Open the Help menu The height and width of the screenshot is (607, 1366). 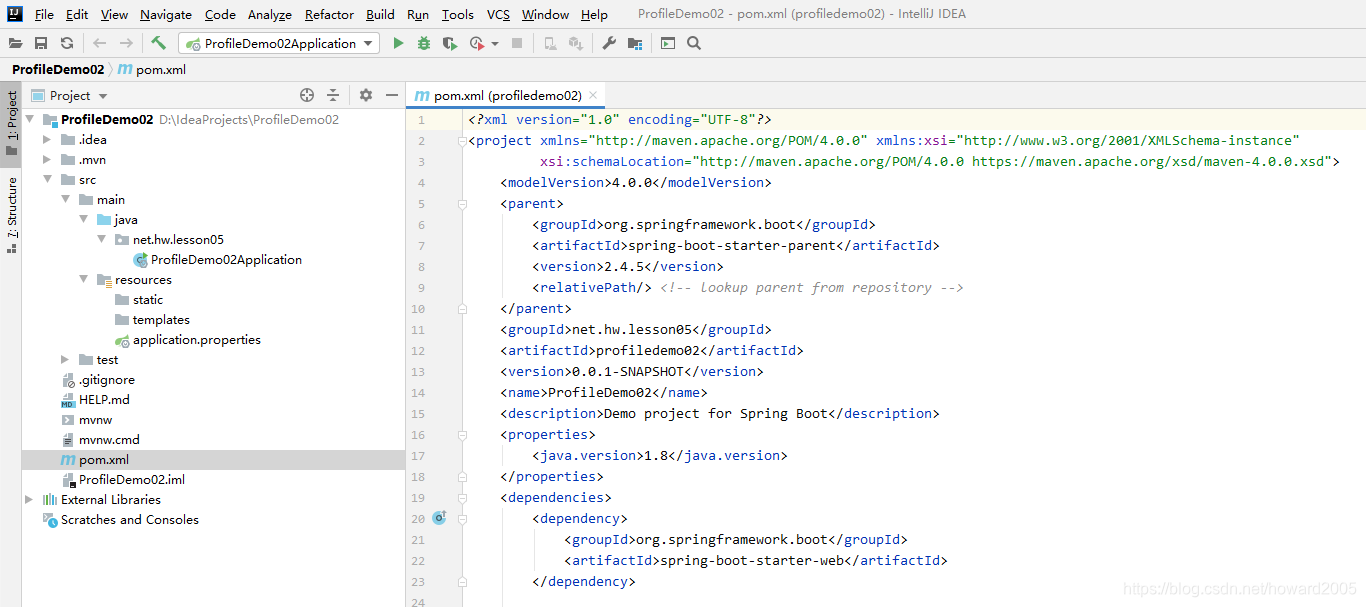(594, 14)
